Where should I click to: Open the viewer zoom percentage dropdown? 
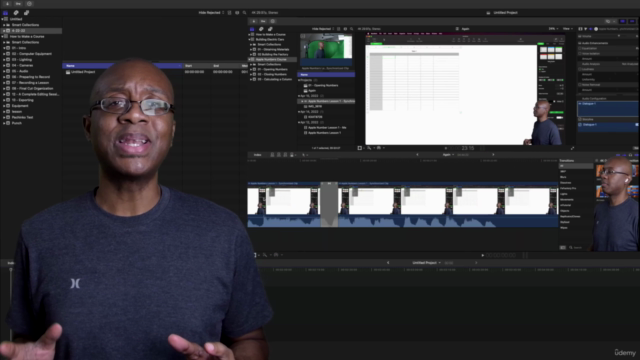coord(553,29)
